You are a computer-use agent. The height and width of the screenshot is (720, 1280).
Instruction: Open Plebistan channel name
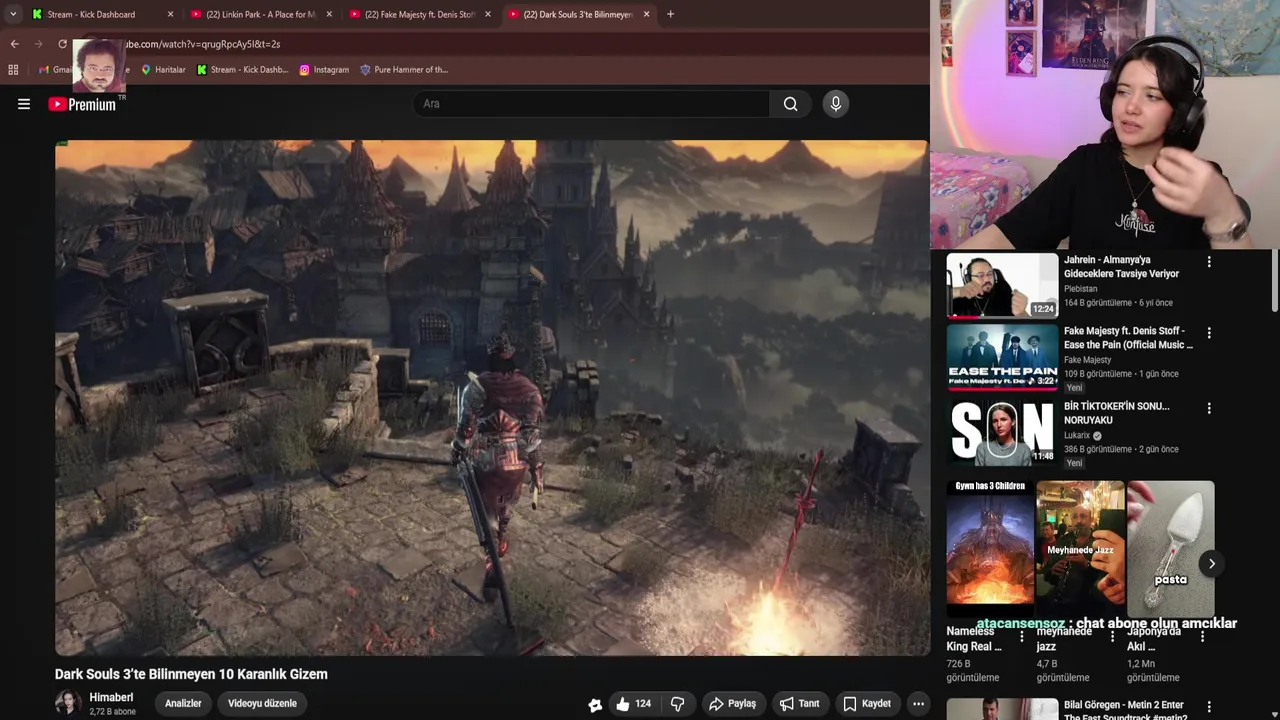tap(1080, 289)
